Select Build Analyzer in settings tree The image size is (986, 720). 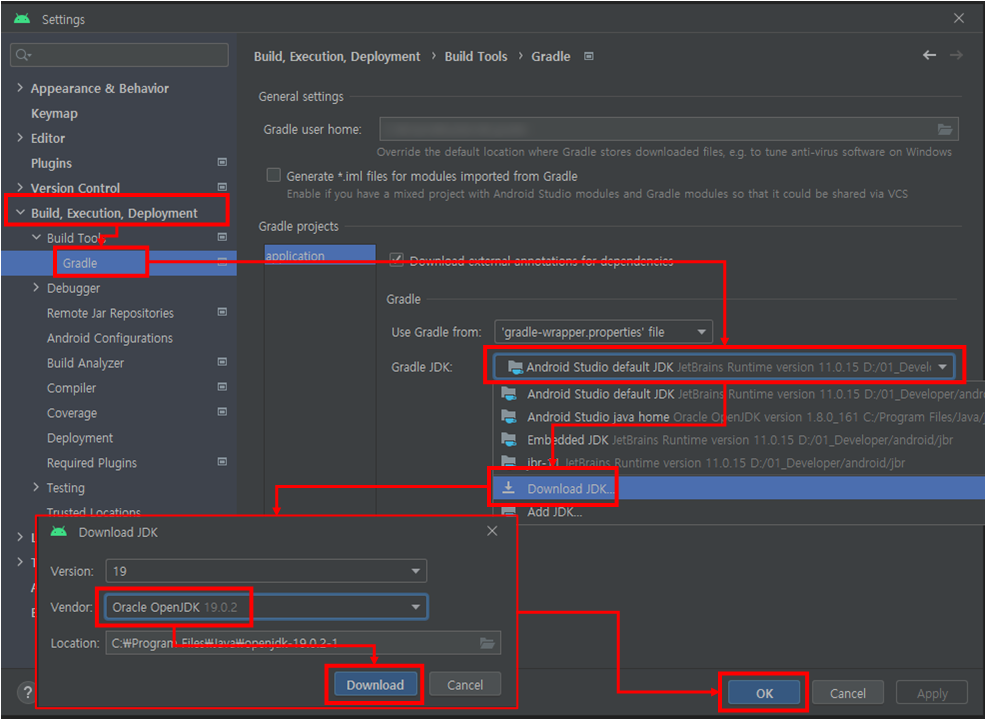pyautogui.click(x=86, y=363)
